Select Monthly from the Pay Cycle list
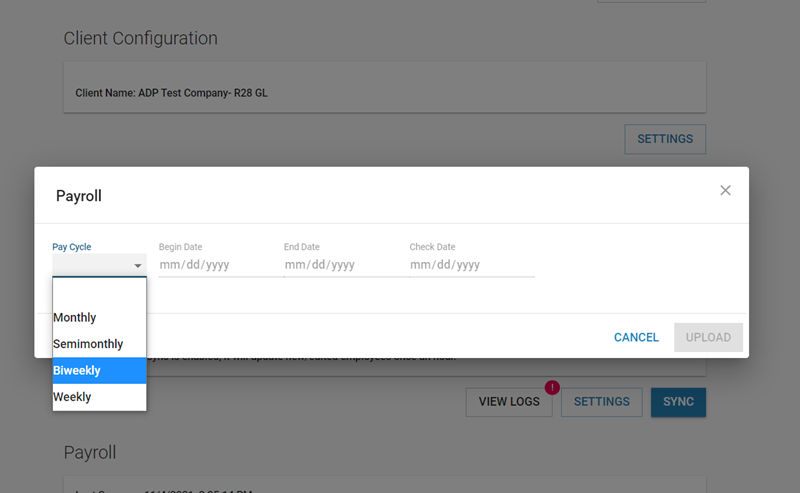 click(x=99, y=318)
